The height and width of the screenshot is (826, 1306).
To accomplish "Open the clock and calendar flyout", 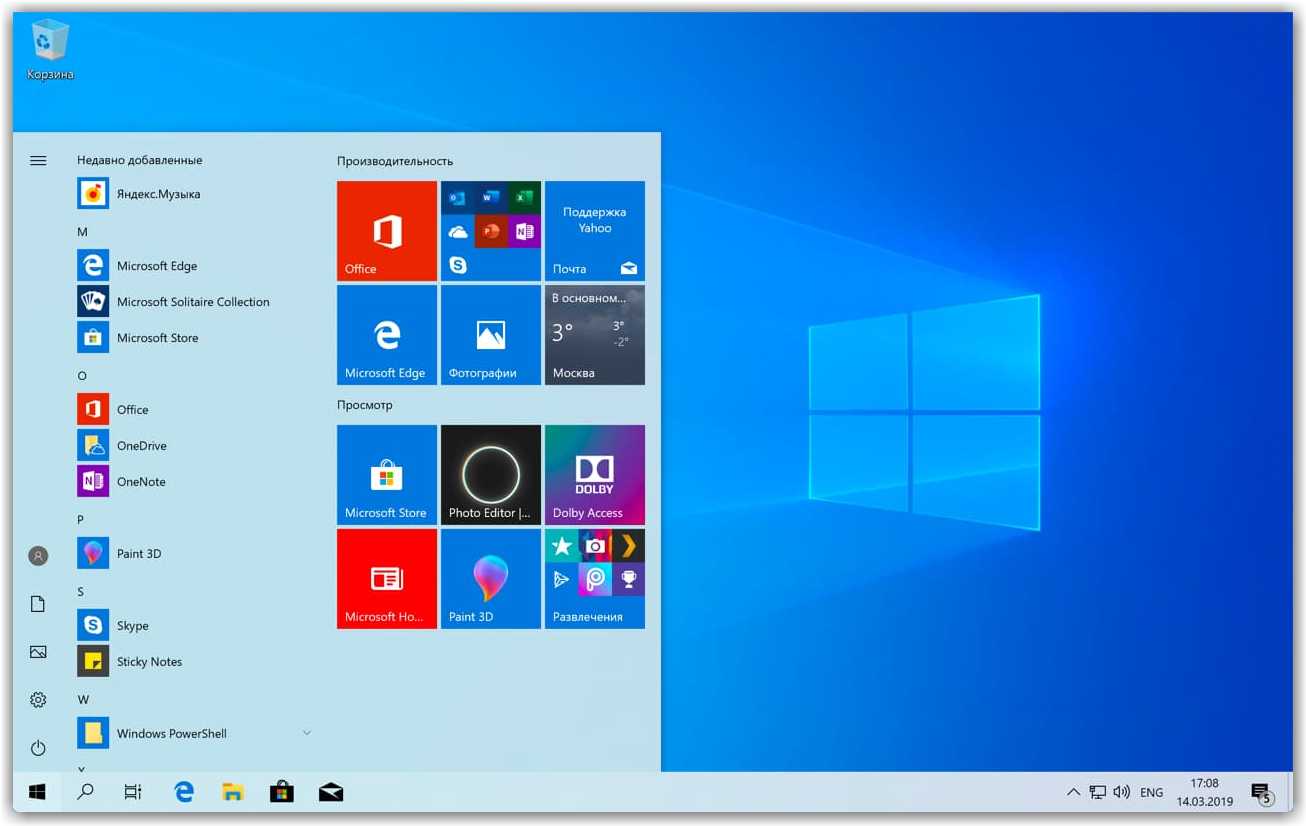I will coord(1205,792).
